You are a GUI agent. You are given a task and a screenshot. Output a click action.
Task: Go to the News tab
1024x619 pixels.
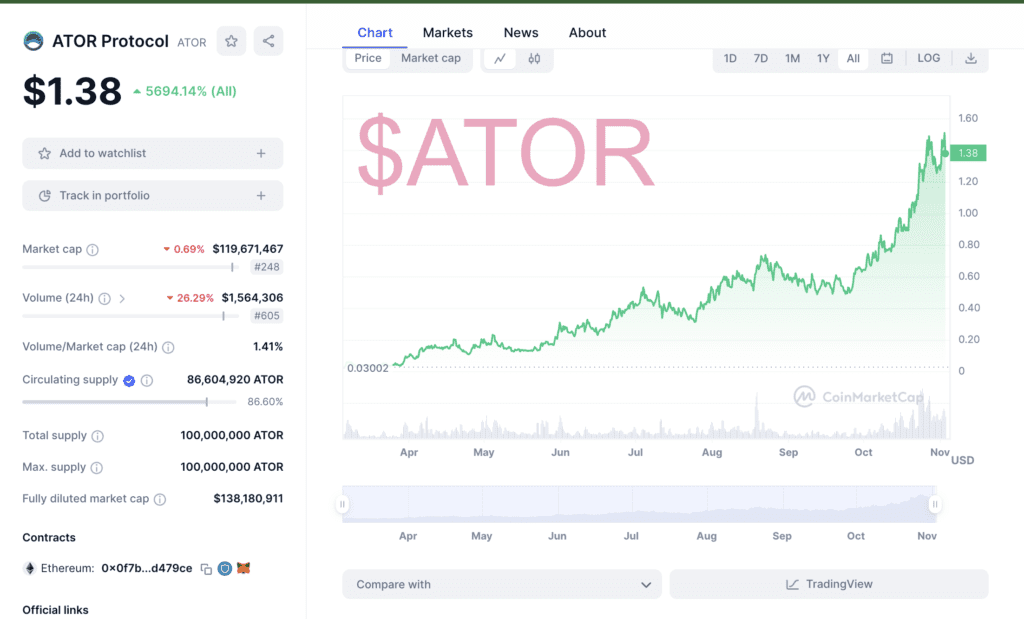pos(521,33)
